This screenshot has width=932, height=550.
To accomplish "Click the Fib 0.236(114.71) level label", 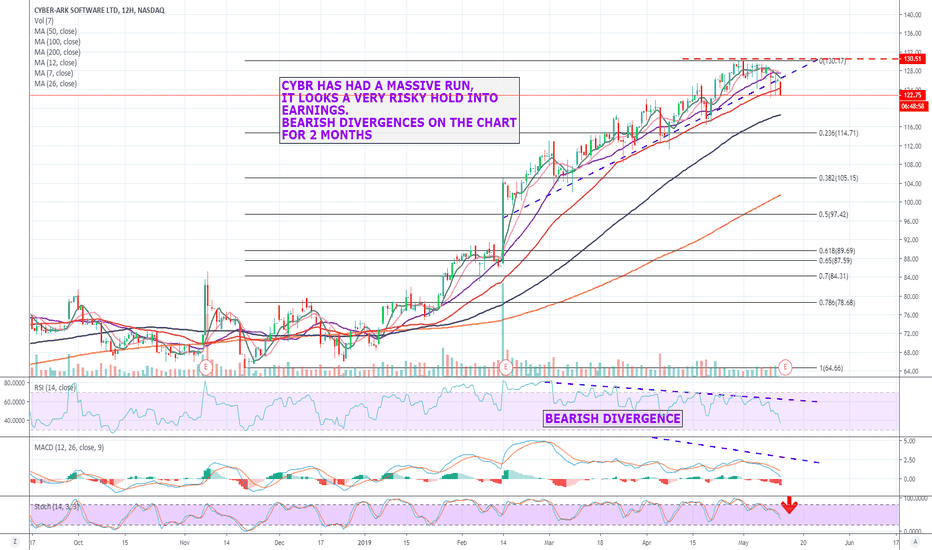I will (839, 133).
